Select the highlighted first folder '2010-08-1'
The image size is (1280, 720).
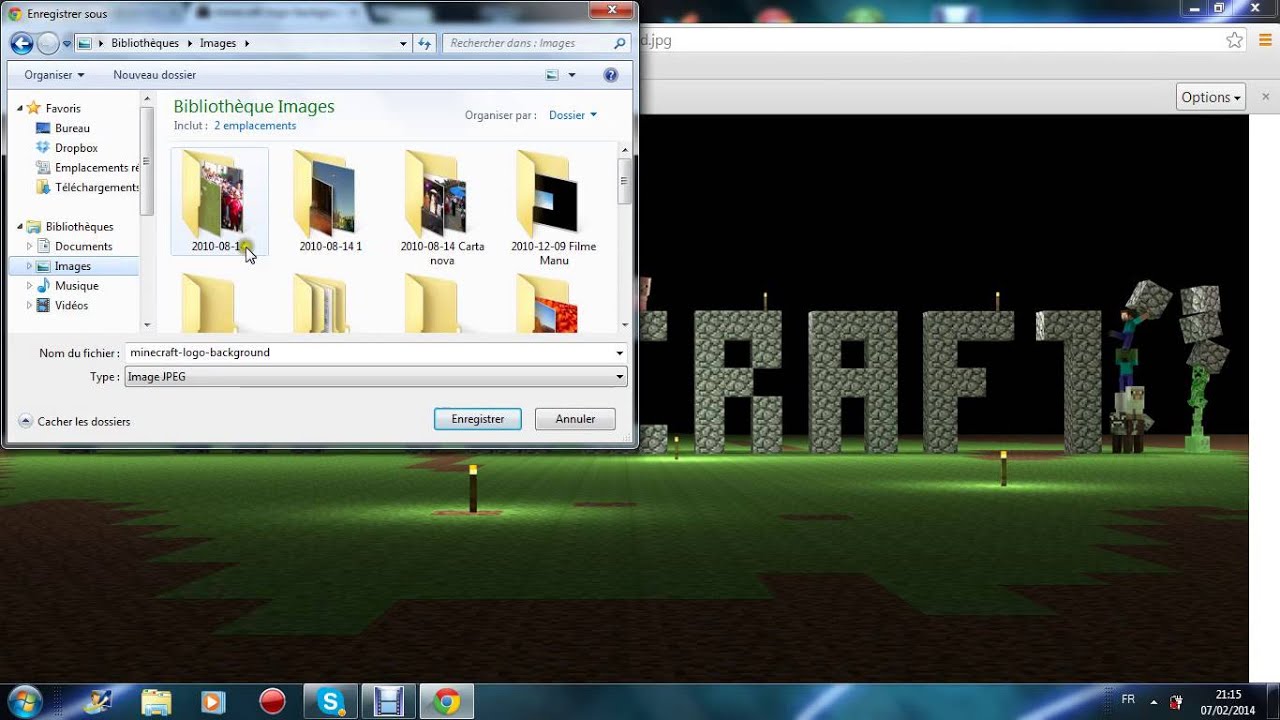point(220,202)
